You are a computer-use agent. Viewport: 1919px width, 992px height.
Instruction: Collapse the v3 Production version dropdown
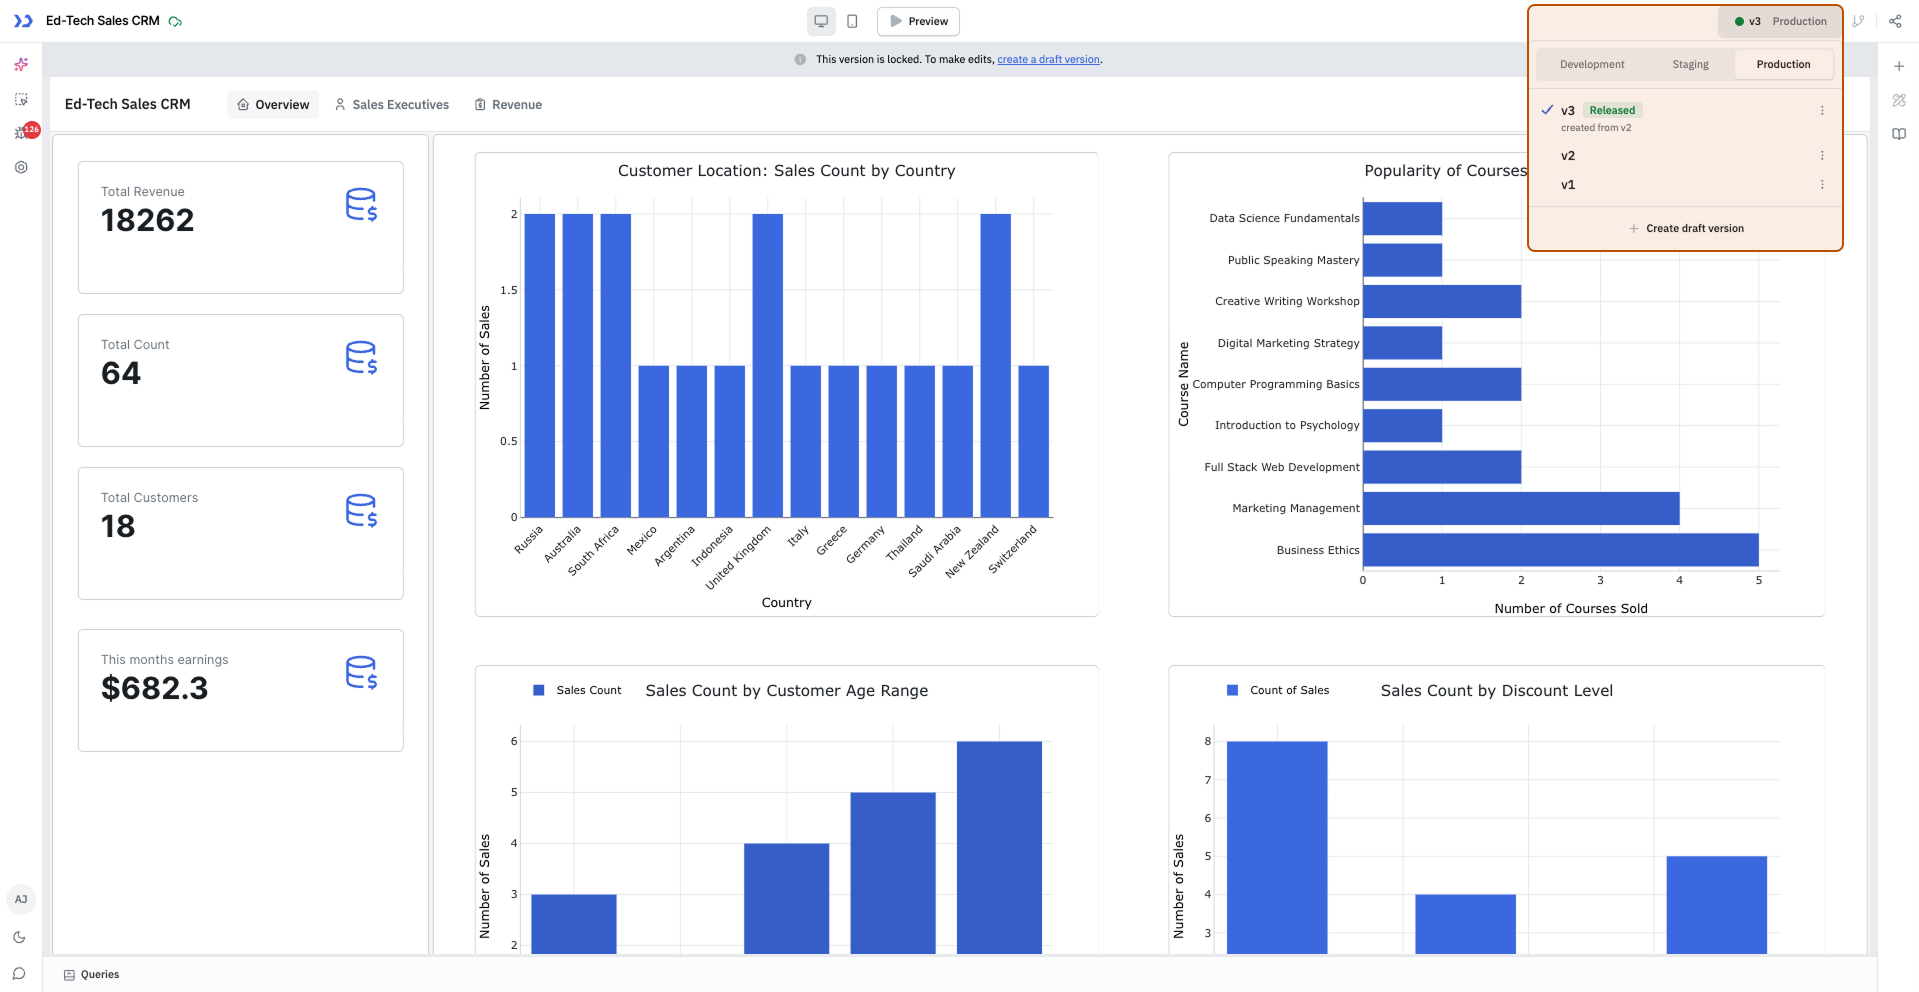pos(1780,21)
